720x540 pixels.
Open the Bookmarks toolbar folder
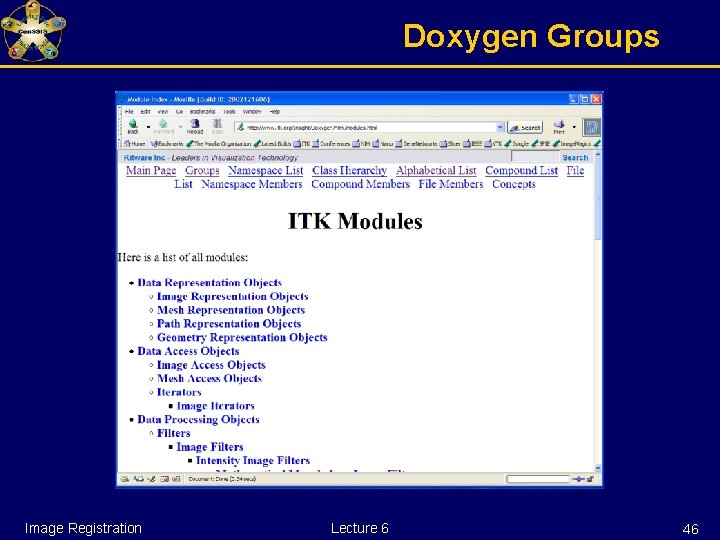(167, 144)
